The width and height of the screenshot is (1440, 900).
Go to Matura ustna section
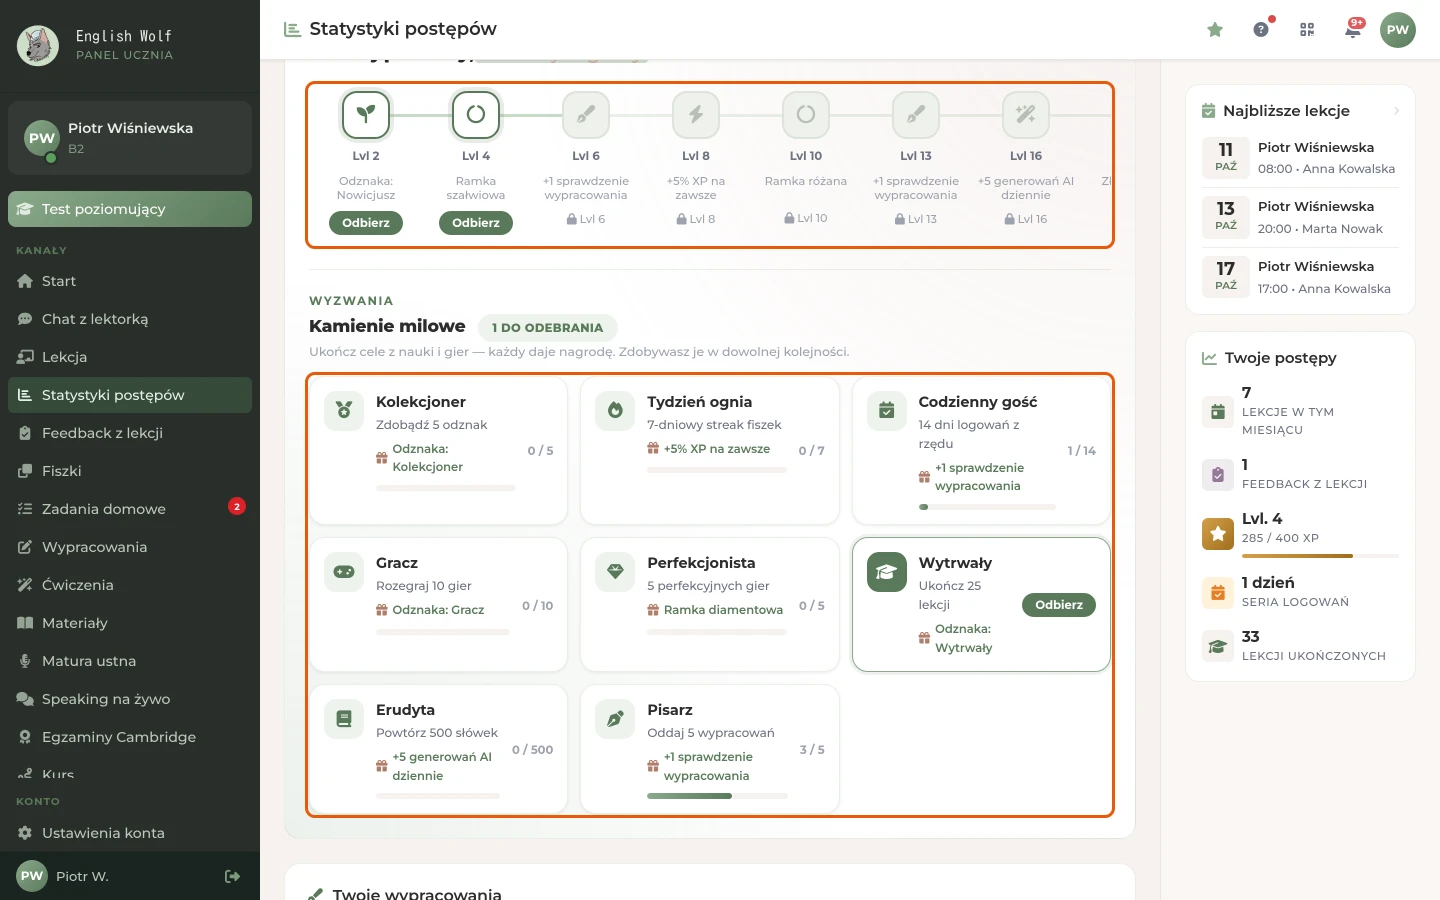(x=130, y=661)
